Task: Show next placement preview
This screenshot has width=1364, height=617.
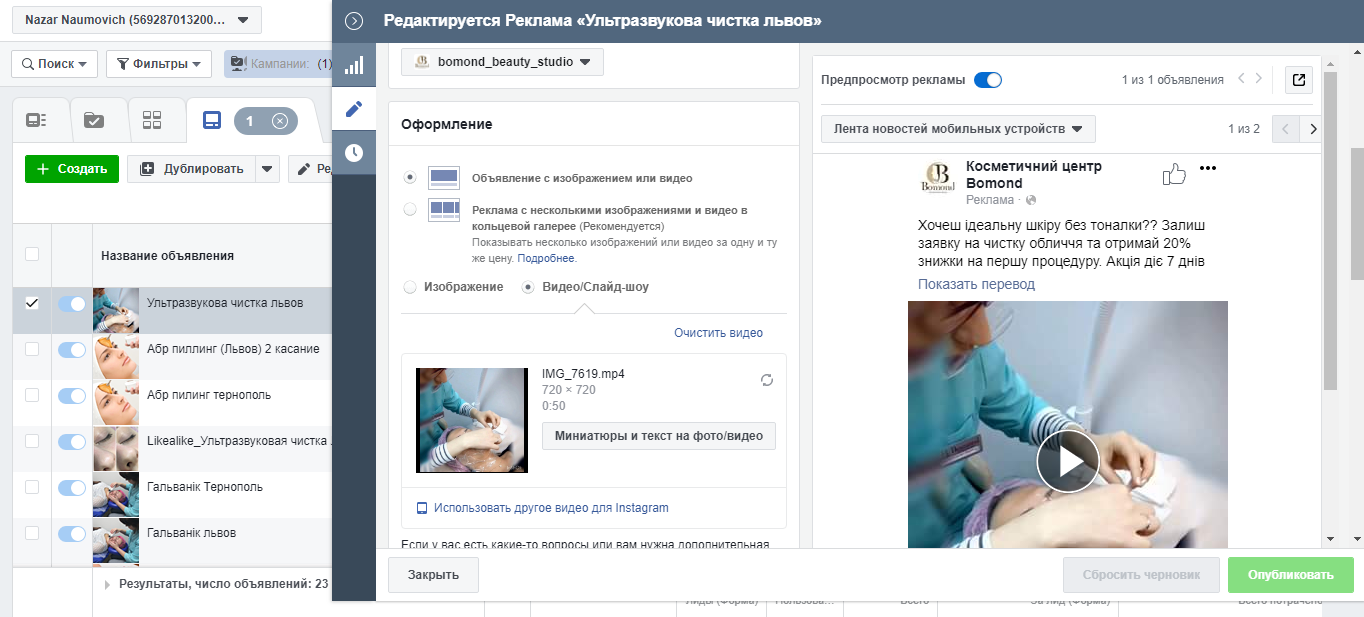Action: coord(1312,129)
